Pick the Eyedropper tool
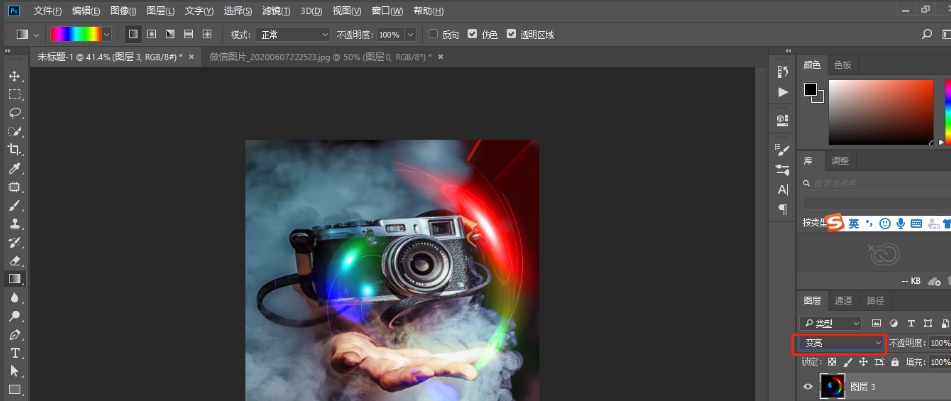This screenshot has height=401, width=951. tap(15, 168)
